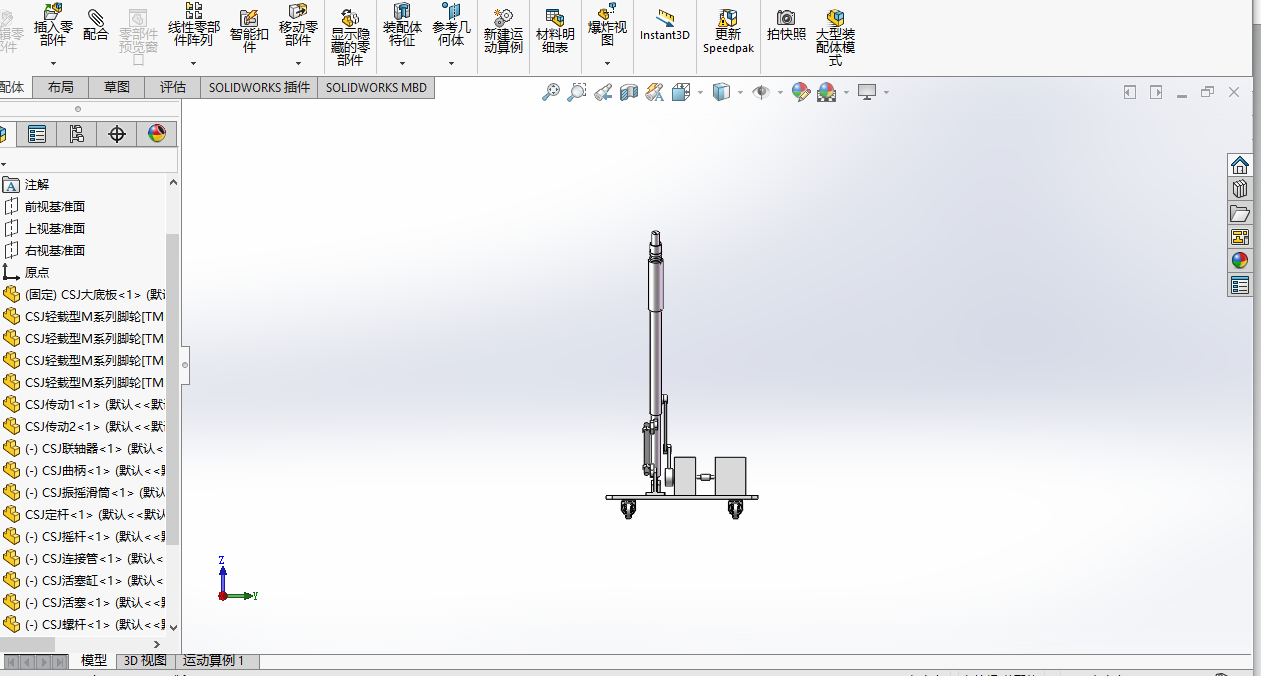Viewport: 1261px width, 676px height.
Task: Click the Zoom to Fit magnifier icon
Action: [550, 92]
